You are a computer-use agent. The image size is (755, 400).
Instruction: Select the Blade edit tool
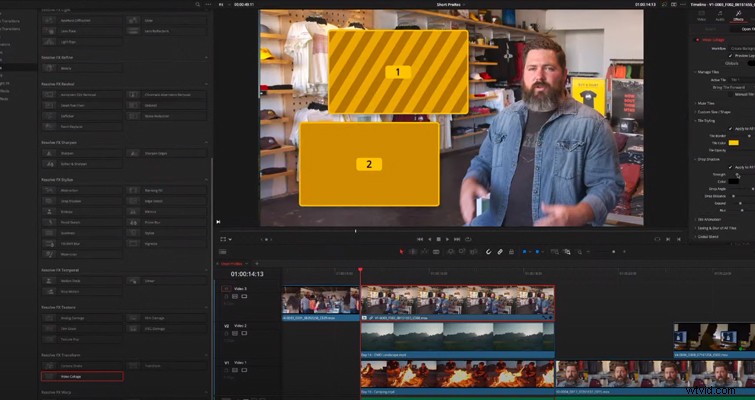point(436,252)
